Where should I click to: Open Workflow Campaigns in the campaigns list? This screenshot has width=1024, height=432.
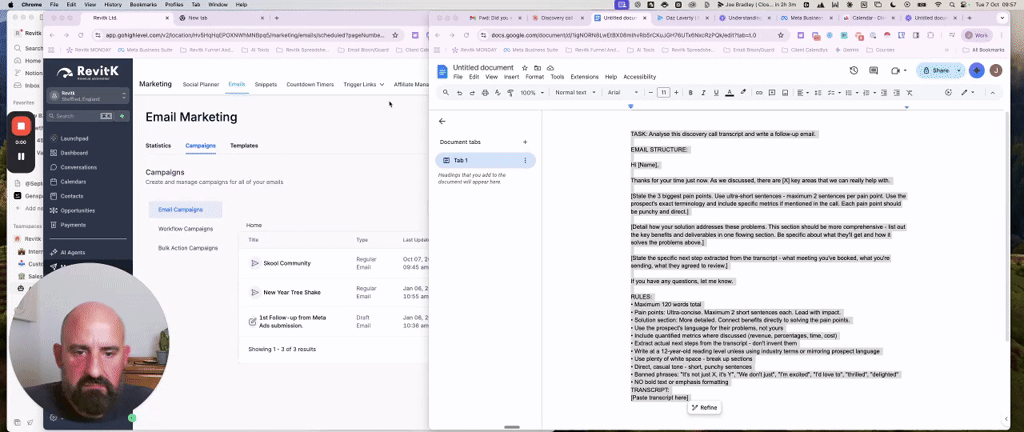(185, 229)
